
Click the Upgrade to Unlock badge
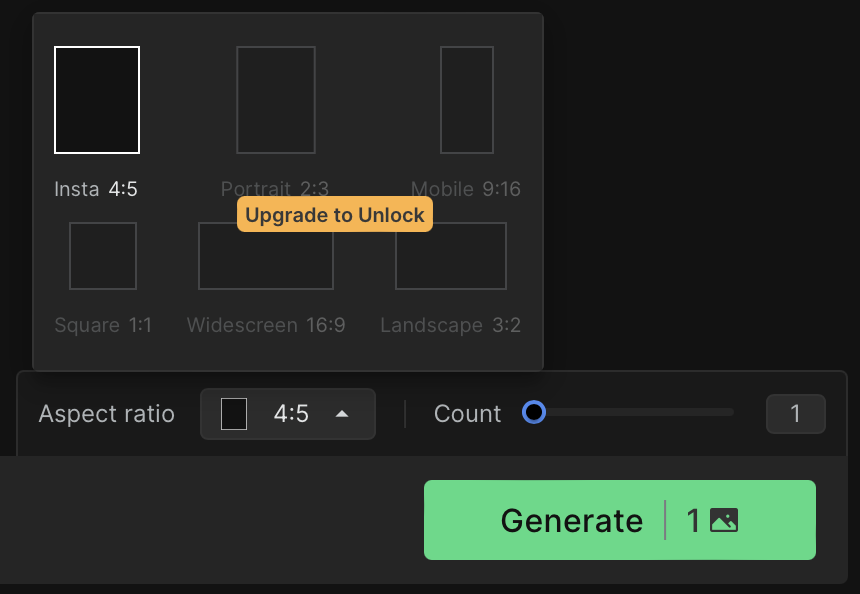pyautogui.click(x=335, y=214)
